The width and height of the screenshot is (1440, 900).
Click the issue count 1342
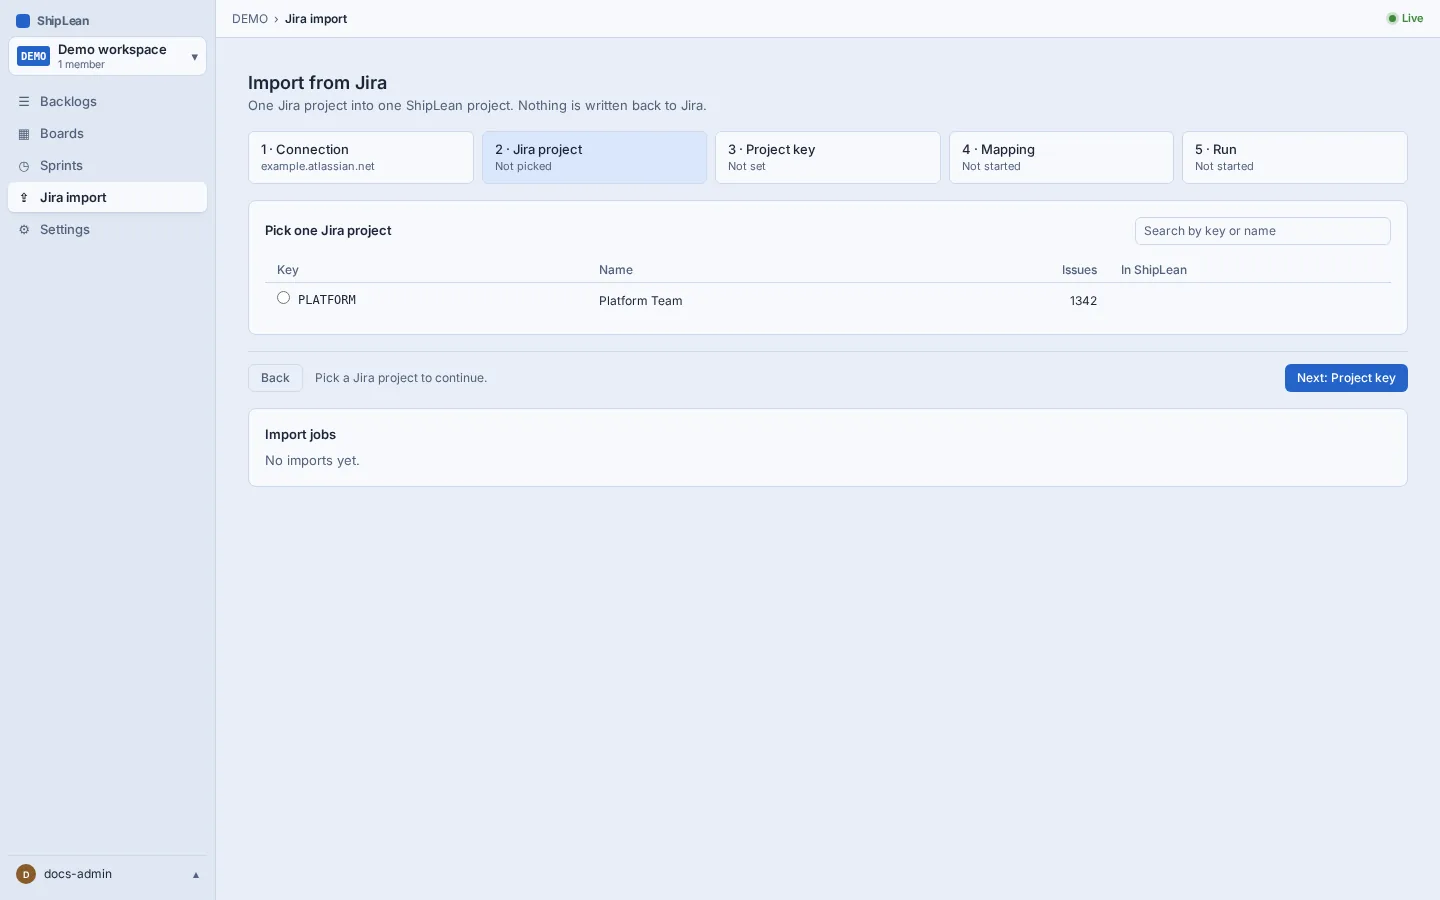1083,301
